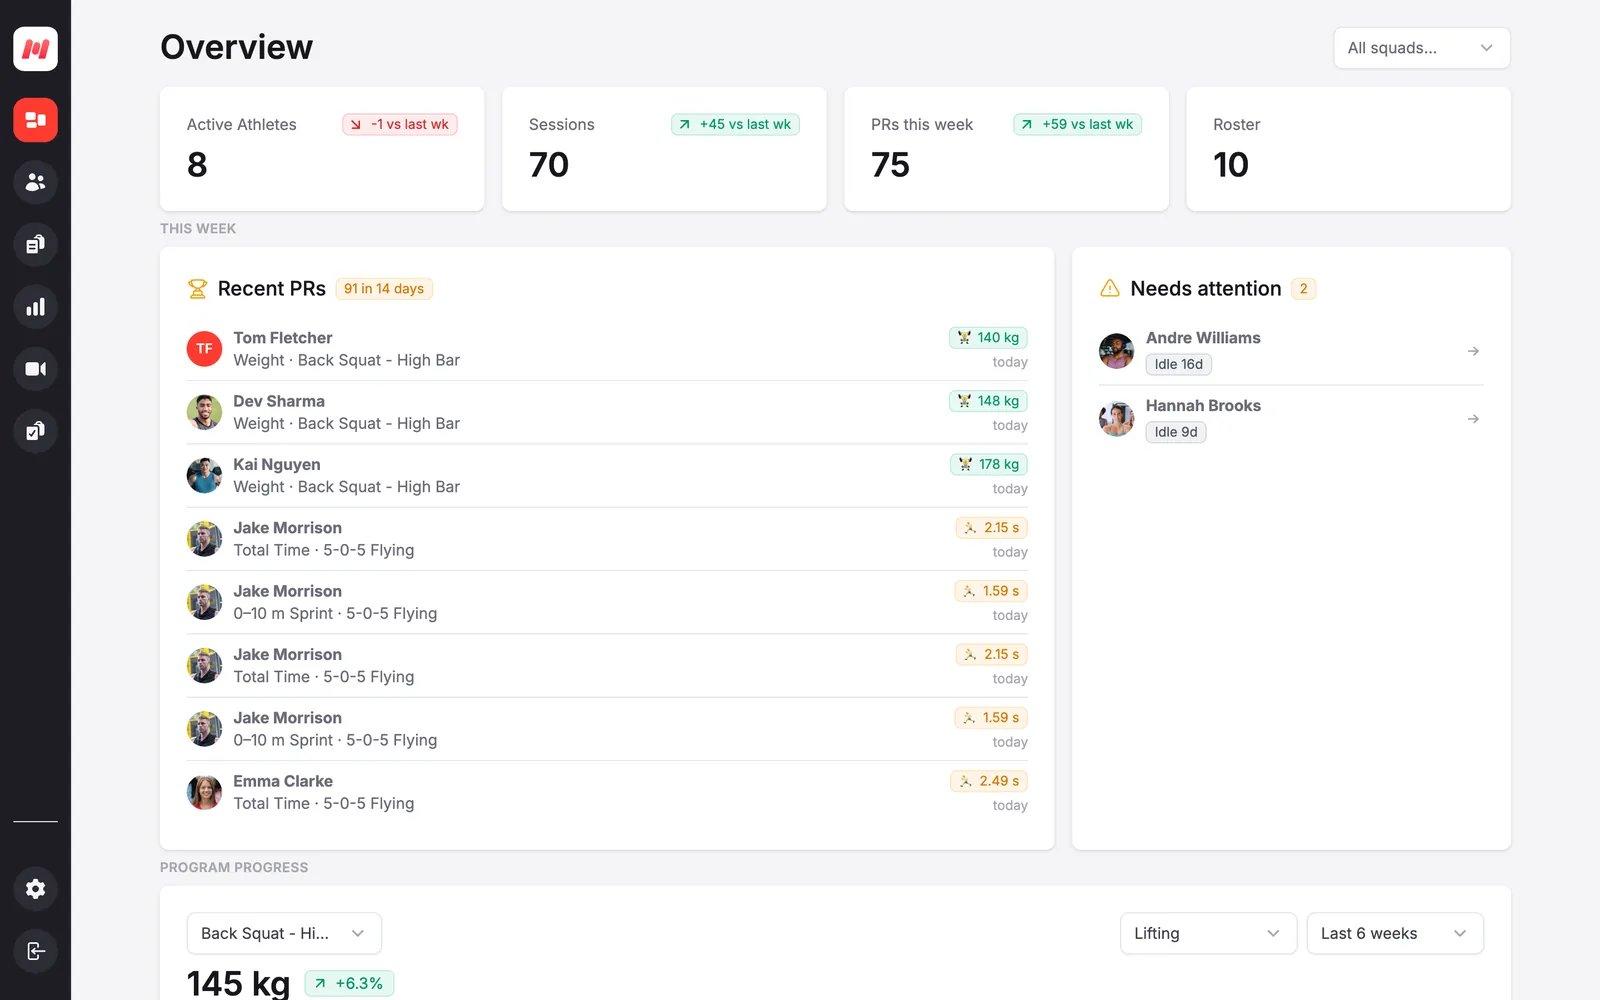The height and width of the screenshot is (1000, 1600).
Task: Open the Back Squat exercise dropdown
Action: [x=284, y=933]
